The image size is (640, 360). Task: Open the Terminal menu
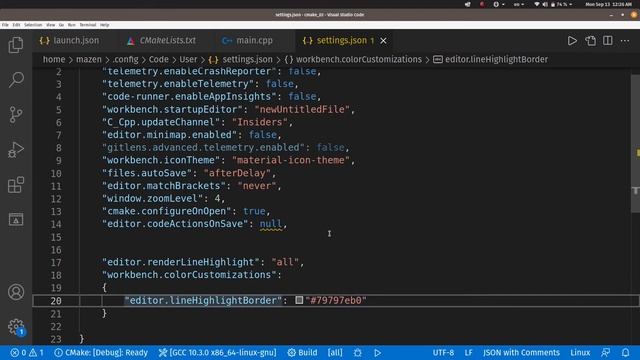88,25
